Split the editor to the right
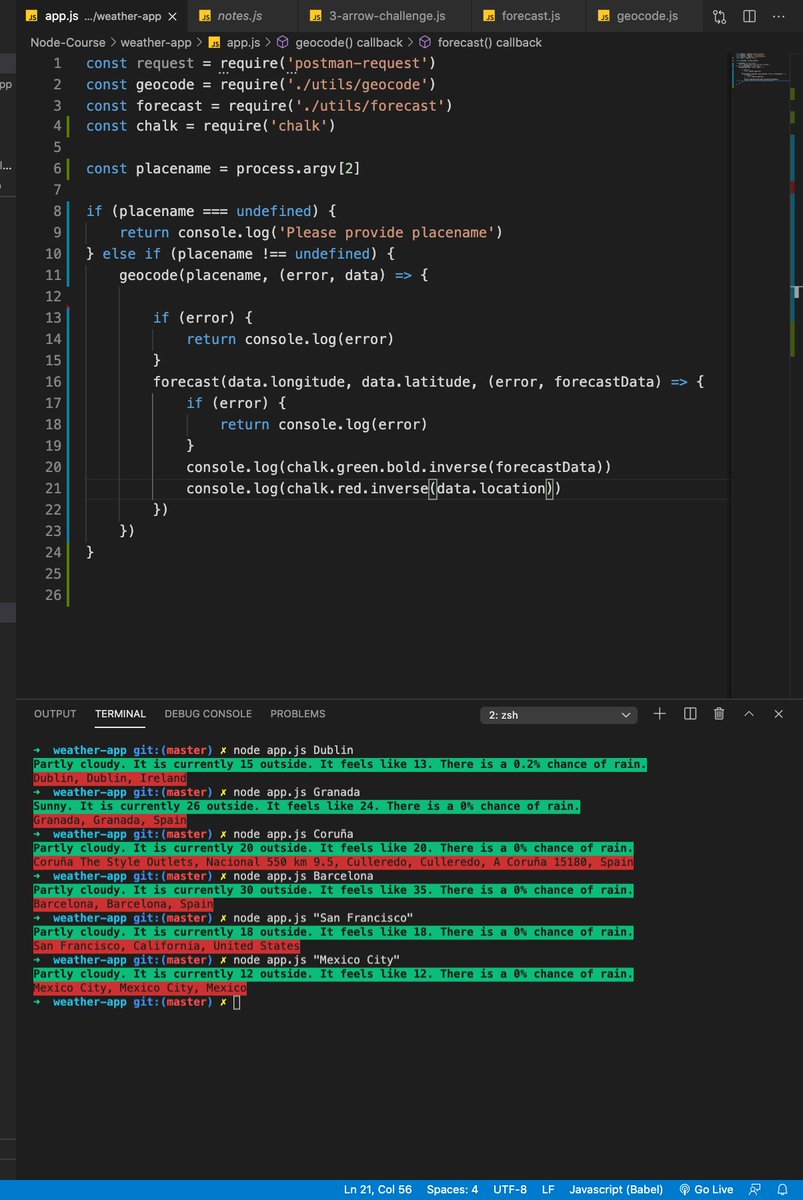The image size is (803, 1200). 750,16
